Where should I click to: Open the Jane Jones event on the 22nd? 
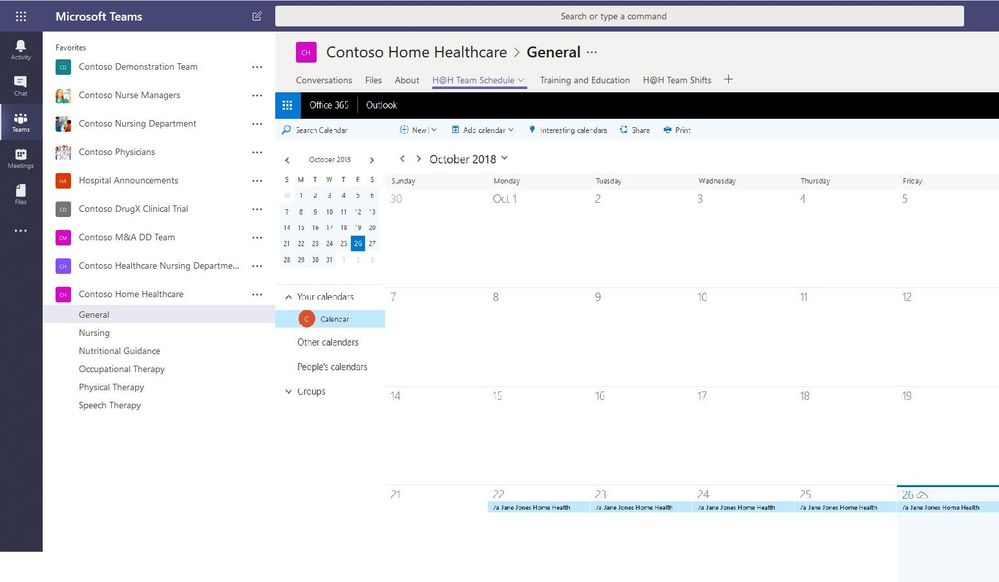tap(539, 507)
